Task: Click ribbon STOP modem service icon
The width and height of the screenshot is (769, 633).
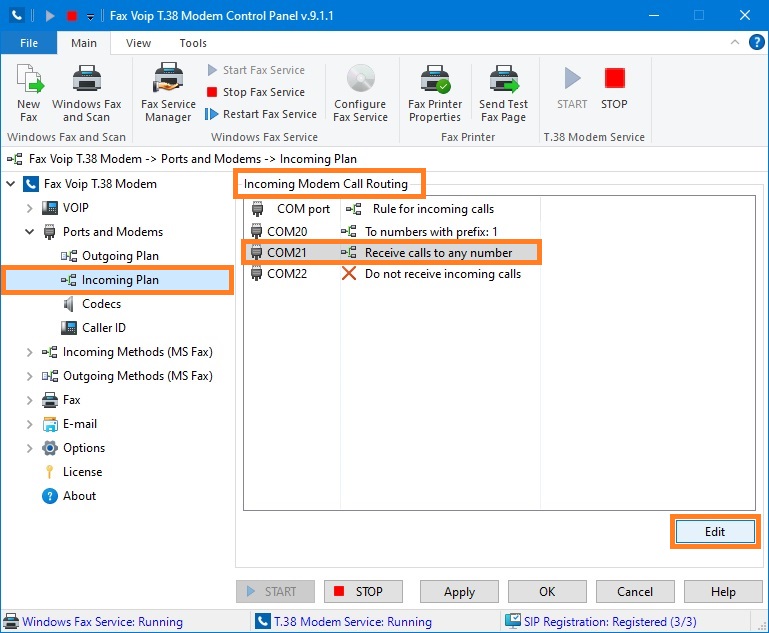Action: 615,78
